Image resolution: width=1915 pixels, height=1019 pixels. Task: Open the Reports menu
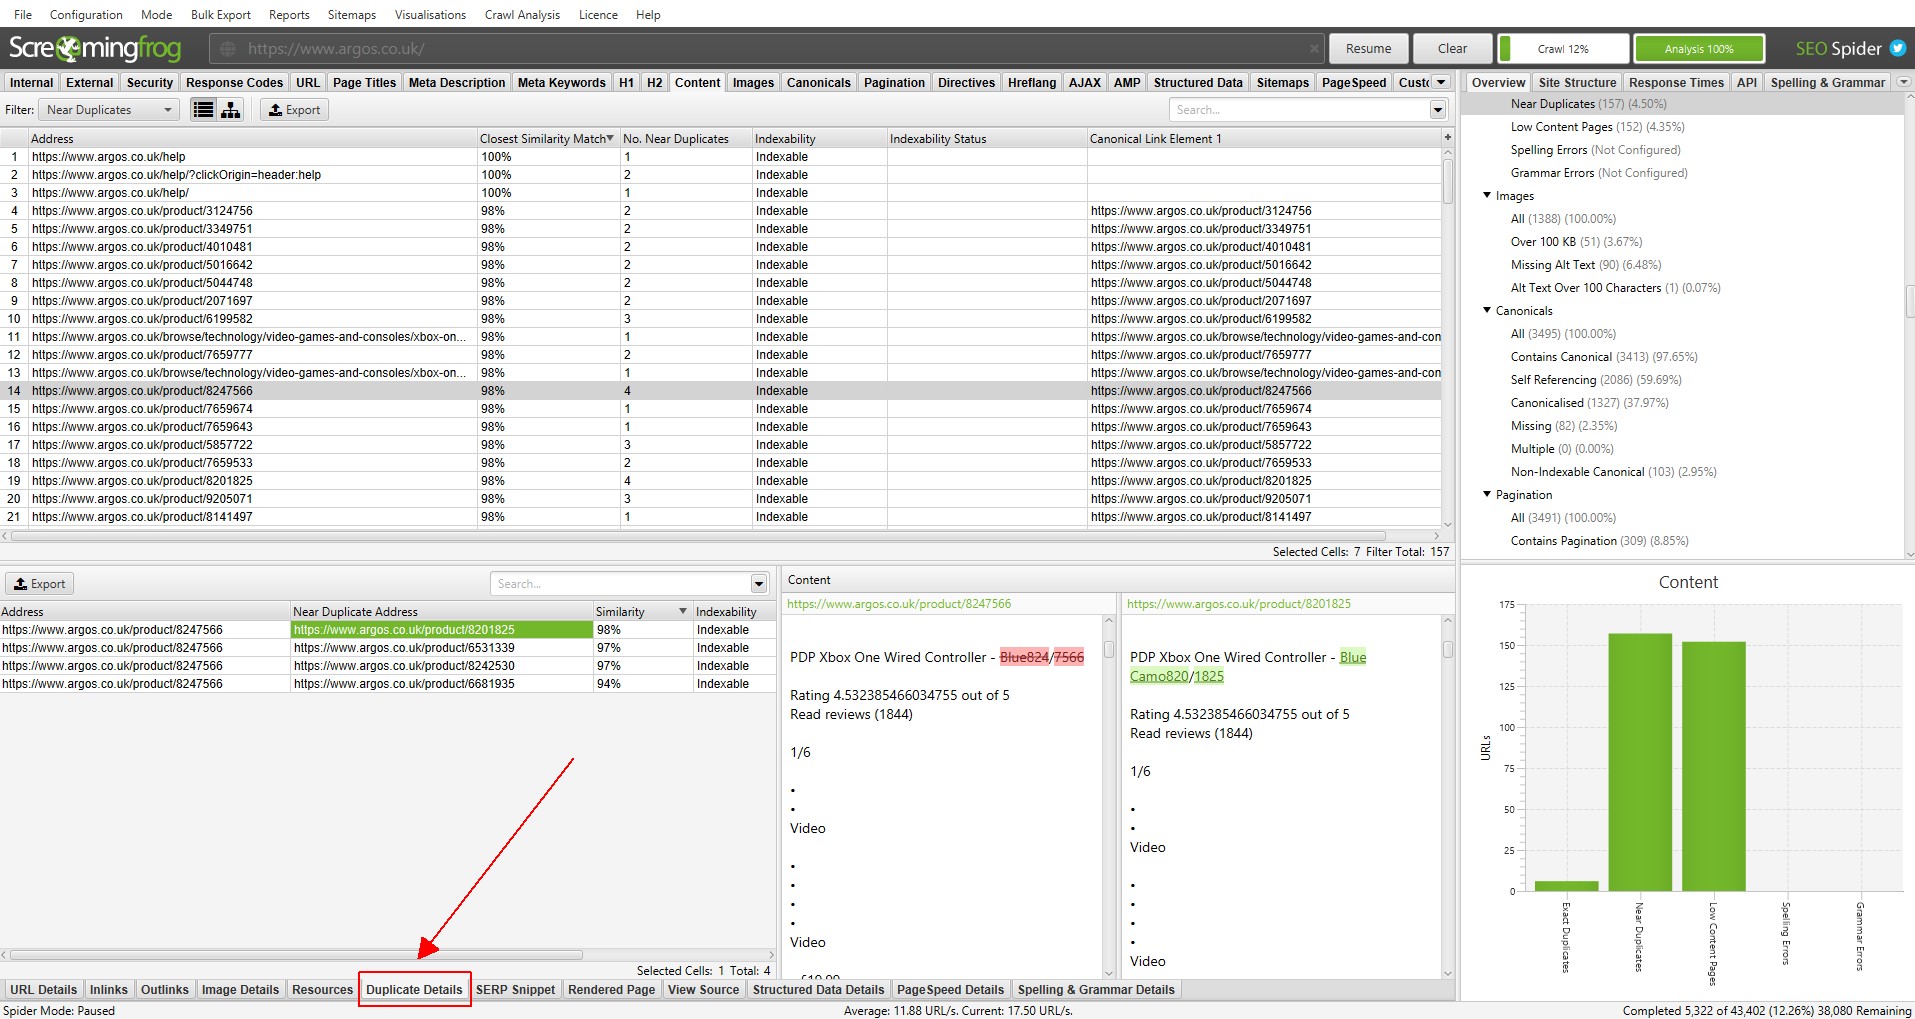pos(288,14)
